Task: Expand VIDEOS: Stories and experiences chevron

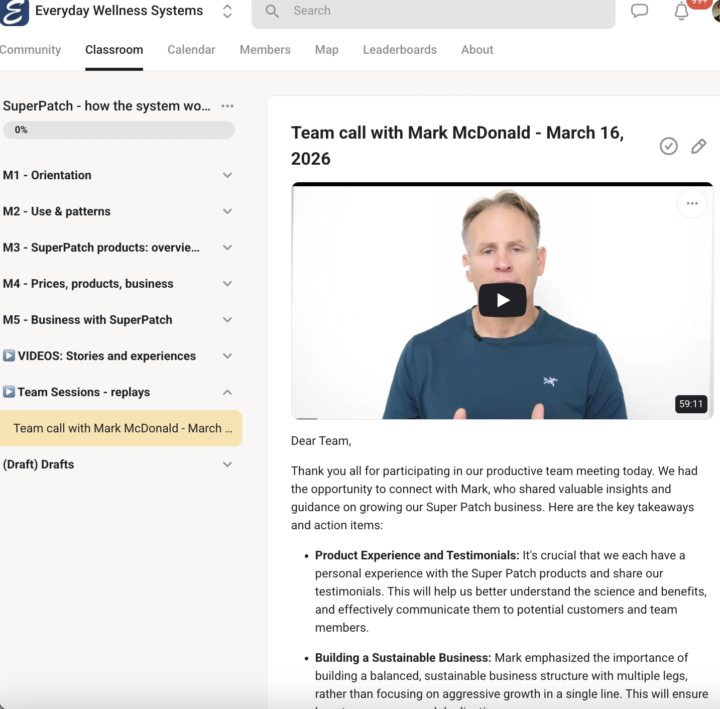Action: (x=227, y=356)
